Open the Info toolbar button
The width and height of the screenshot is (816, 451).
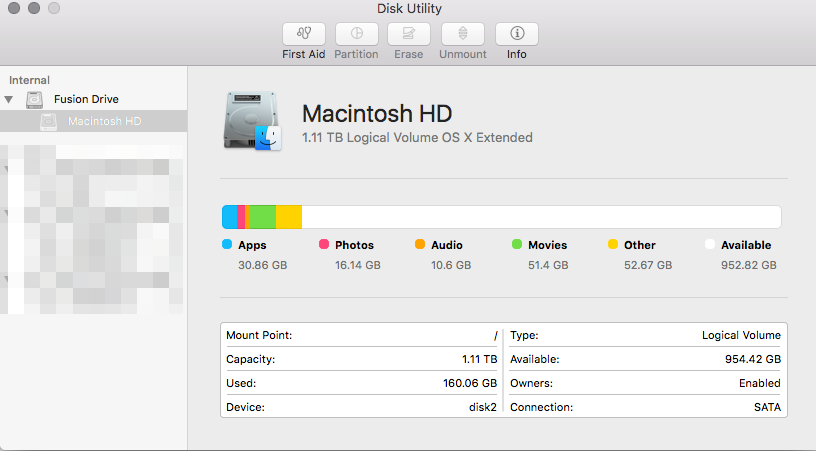pyautogui.click(x=517, y=34)
